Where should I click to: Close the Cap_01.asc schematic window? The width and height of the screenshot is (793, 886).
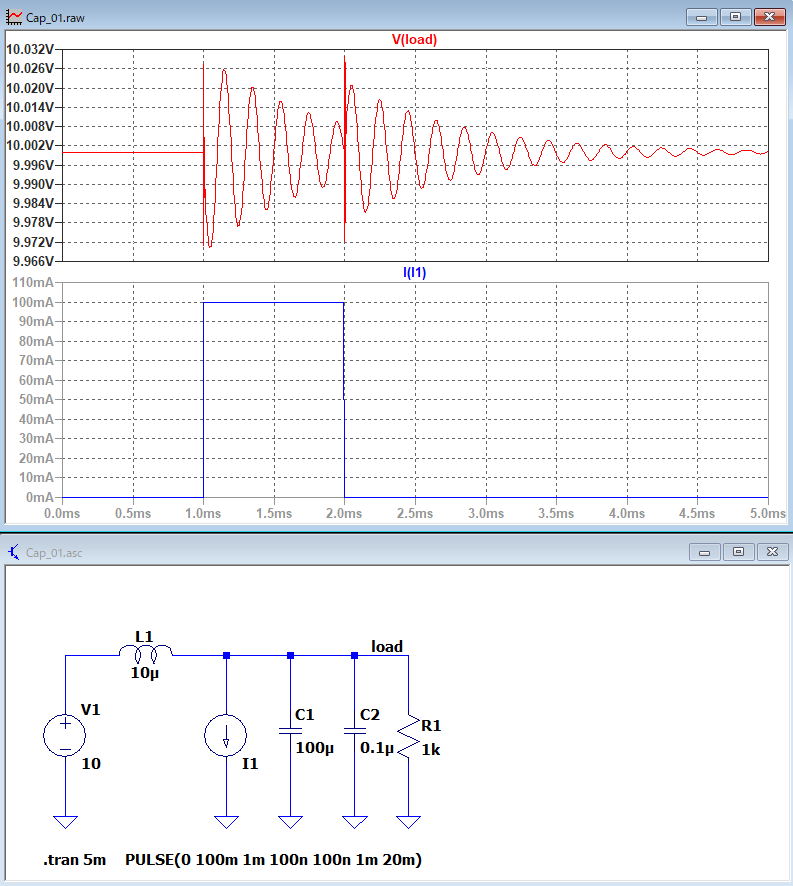(768, 552)
